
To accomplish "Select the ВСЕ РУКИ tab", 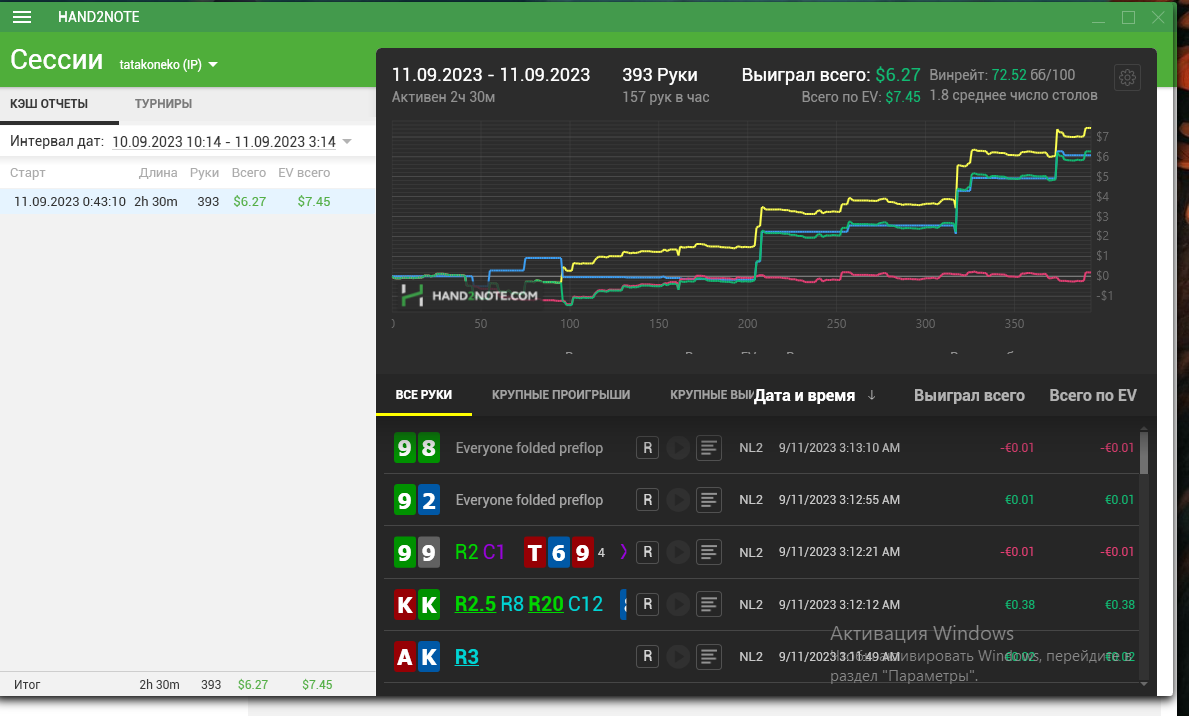I will click(424, 394).
